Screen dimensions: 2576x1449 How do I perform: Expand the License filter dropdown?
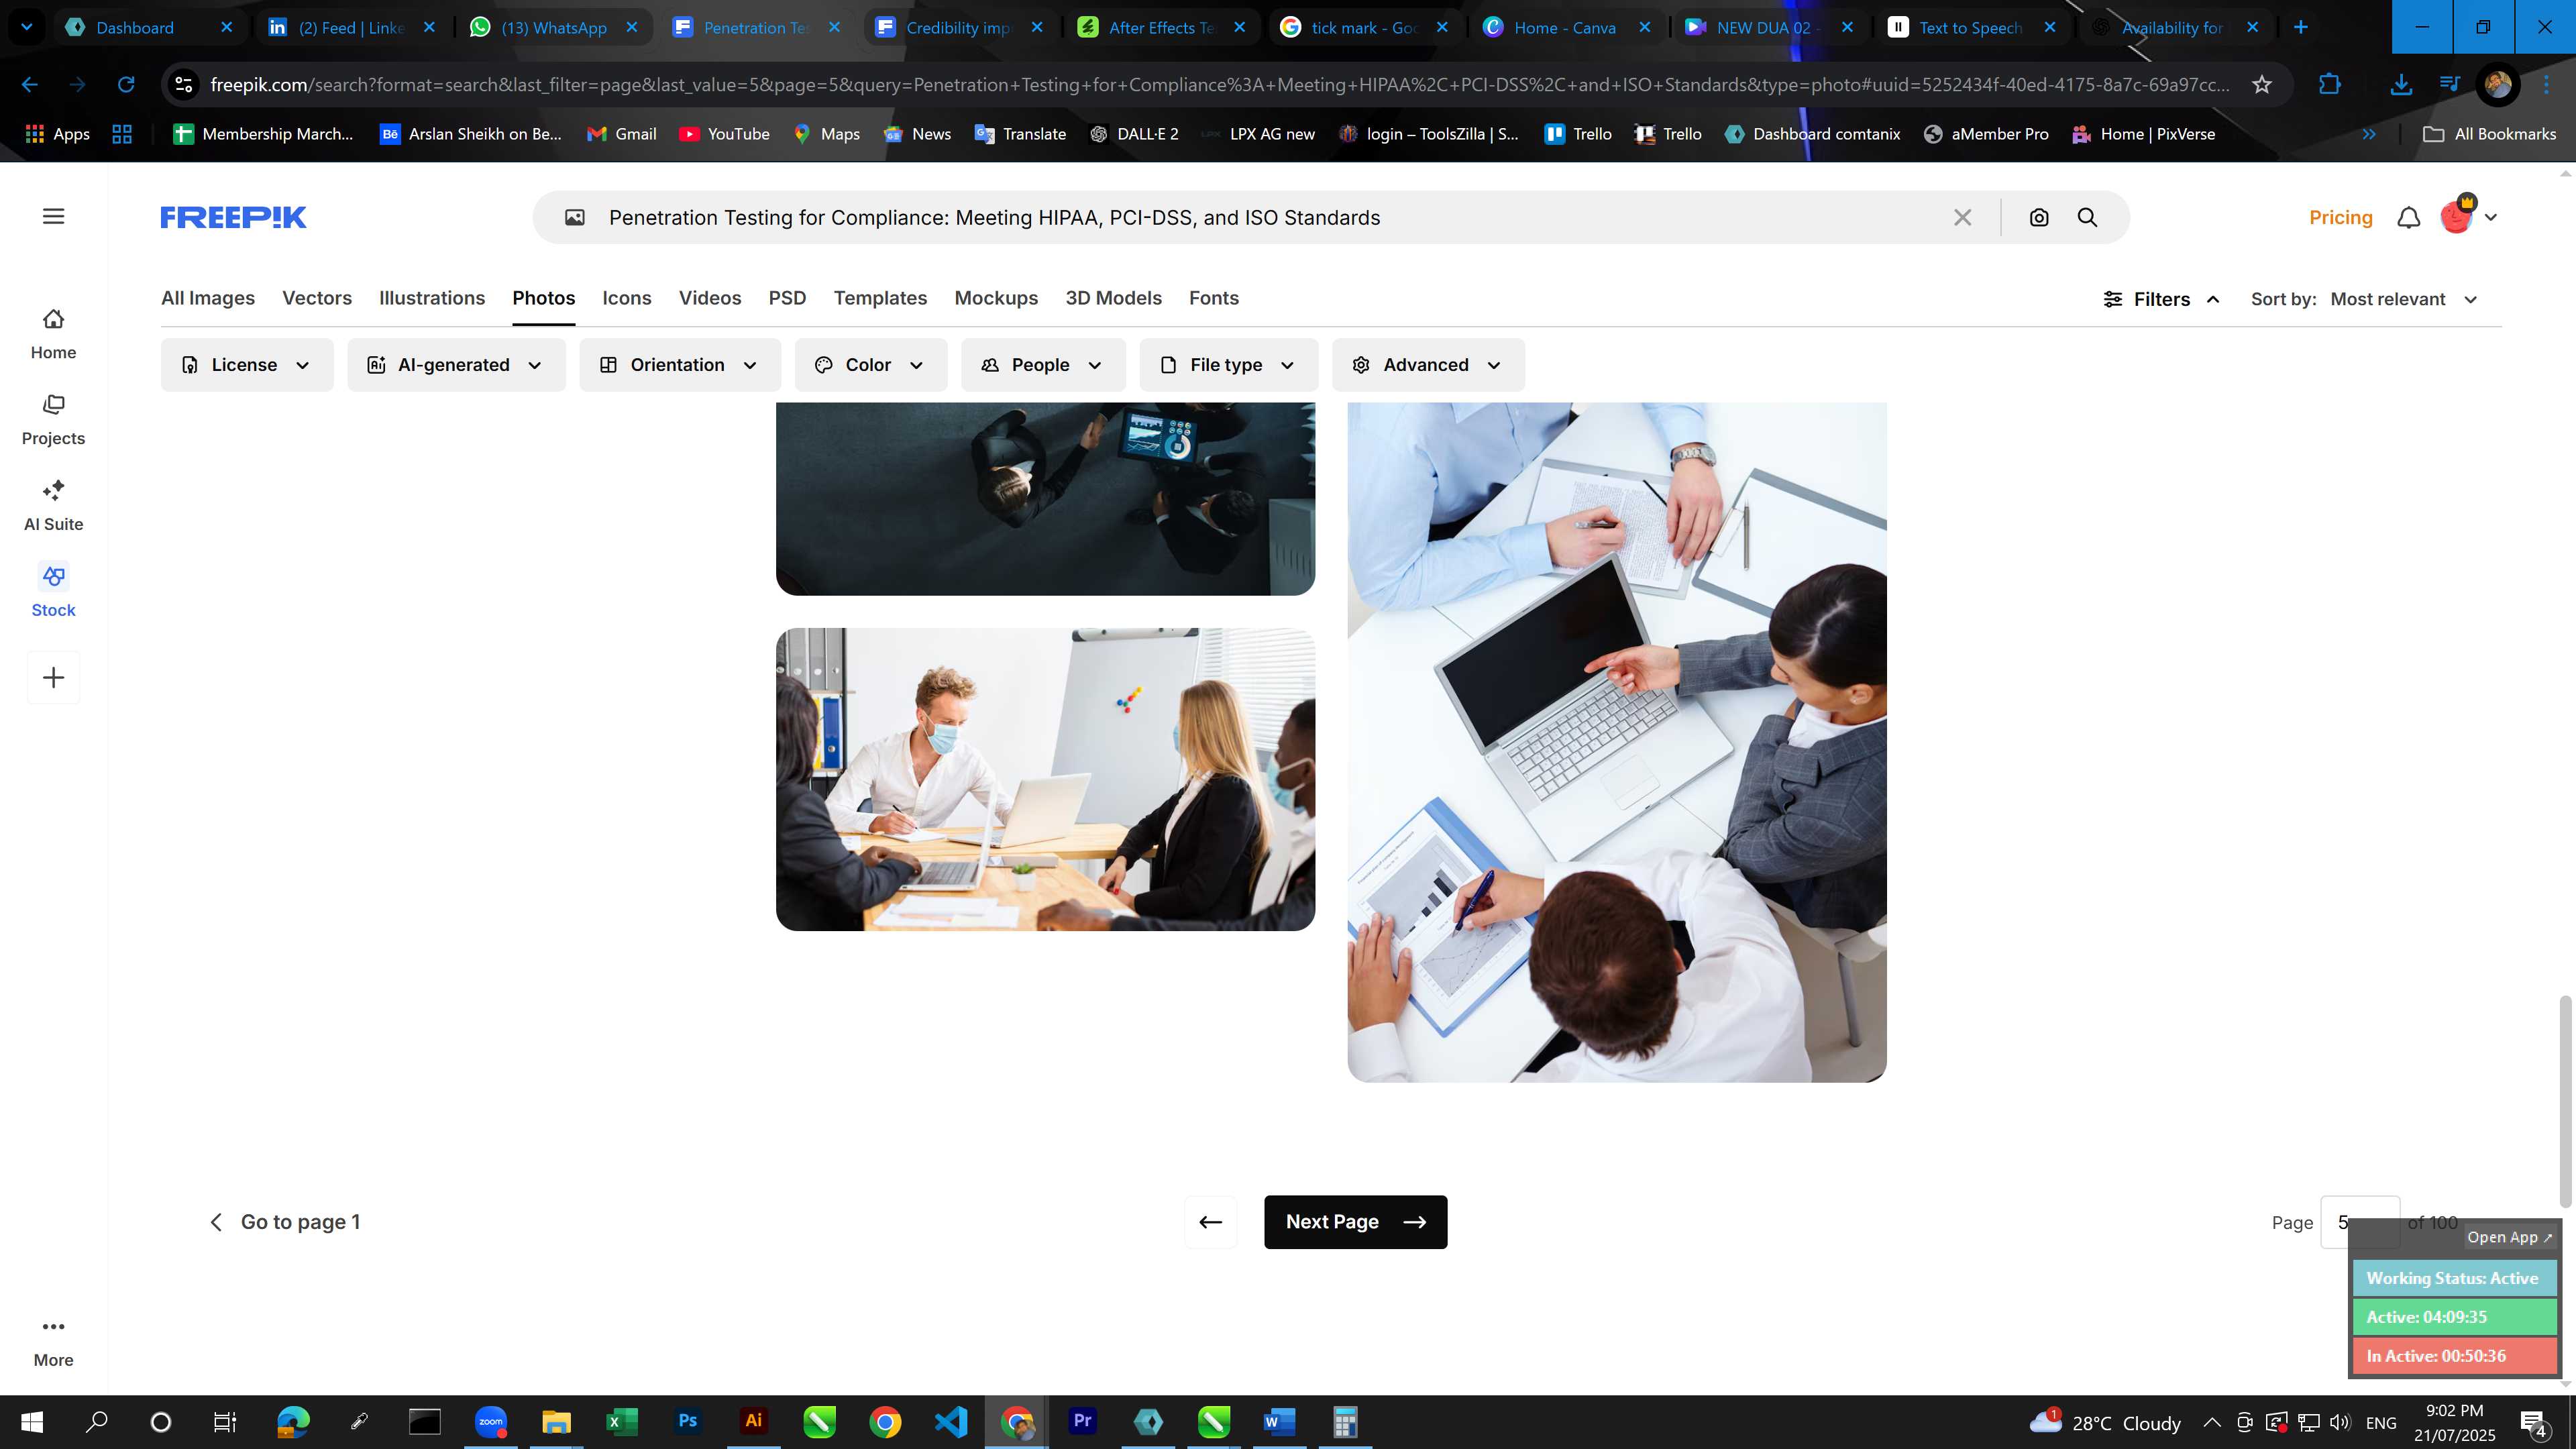point(247,365)
